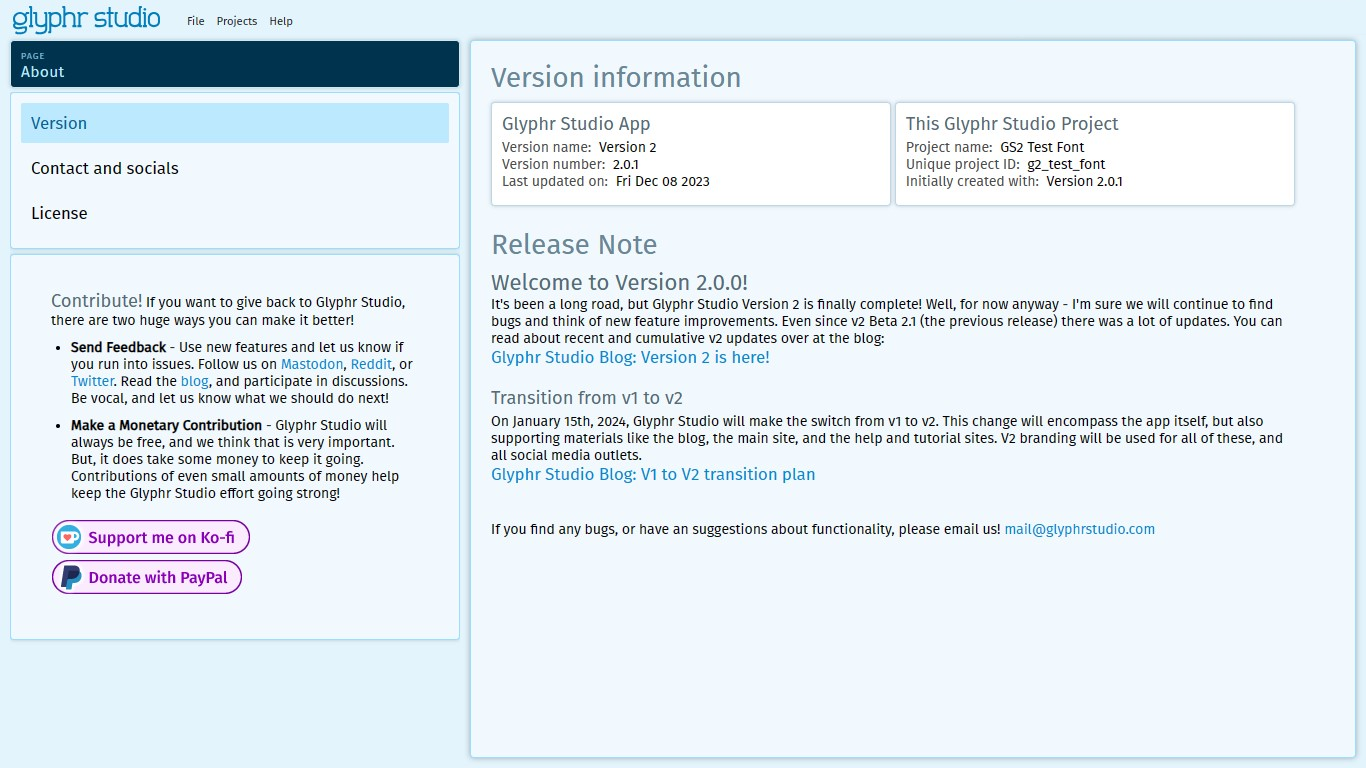Click project ID 'g2_test_font'
Image resolution: width=1366 pixels, height=768 pixels.
pos(1066,164)
